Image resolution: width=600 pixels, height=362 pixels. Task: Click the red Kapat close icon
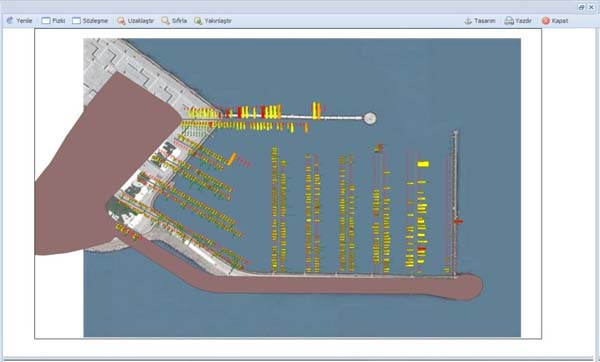coord(546,21)
